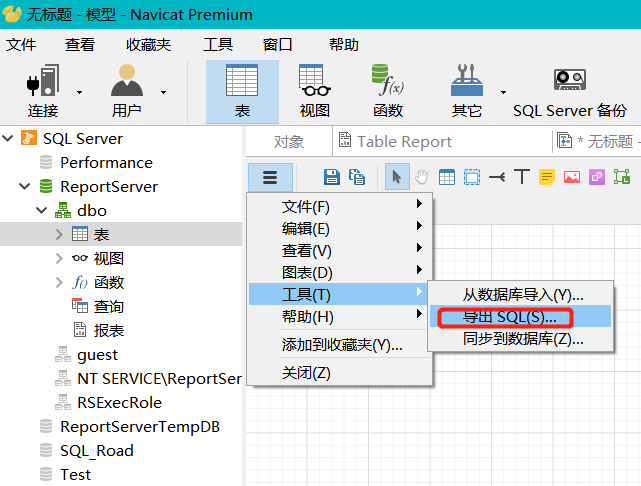Click the SQL Server 备份 toolbar button
641x486 pixels.
[x=570, y=92]
